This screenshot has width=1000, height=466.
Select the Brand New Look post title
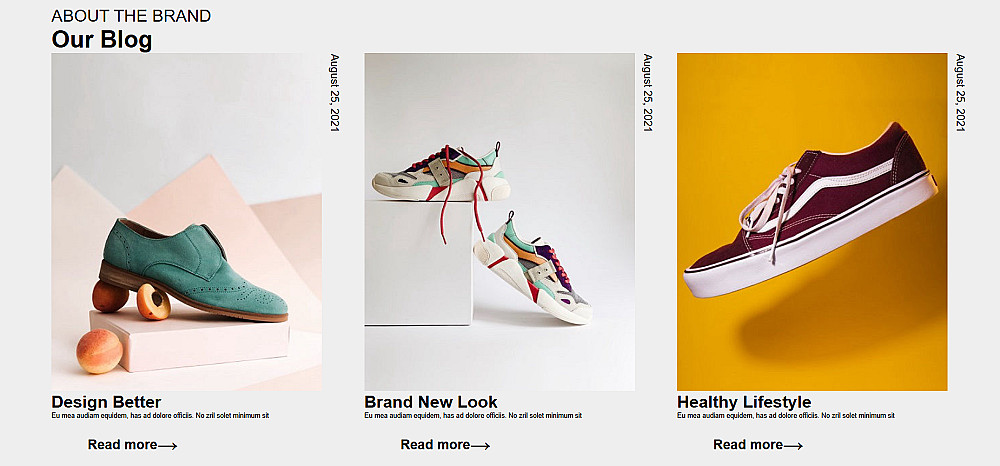pos(430,402)
